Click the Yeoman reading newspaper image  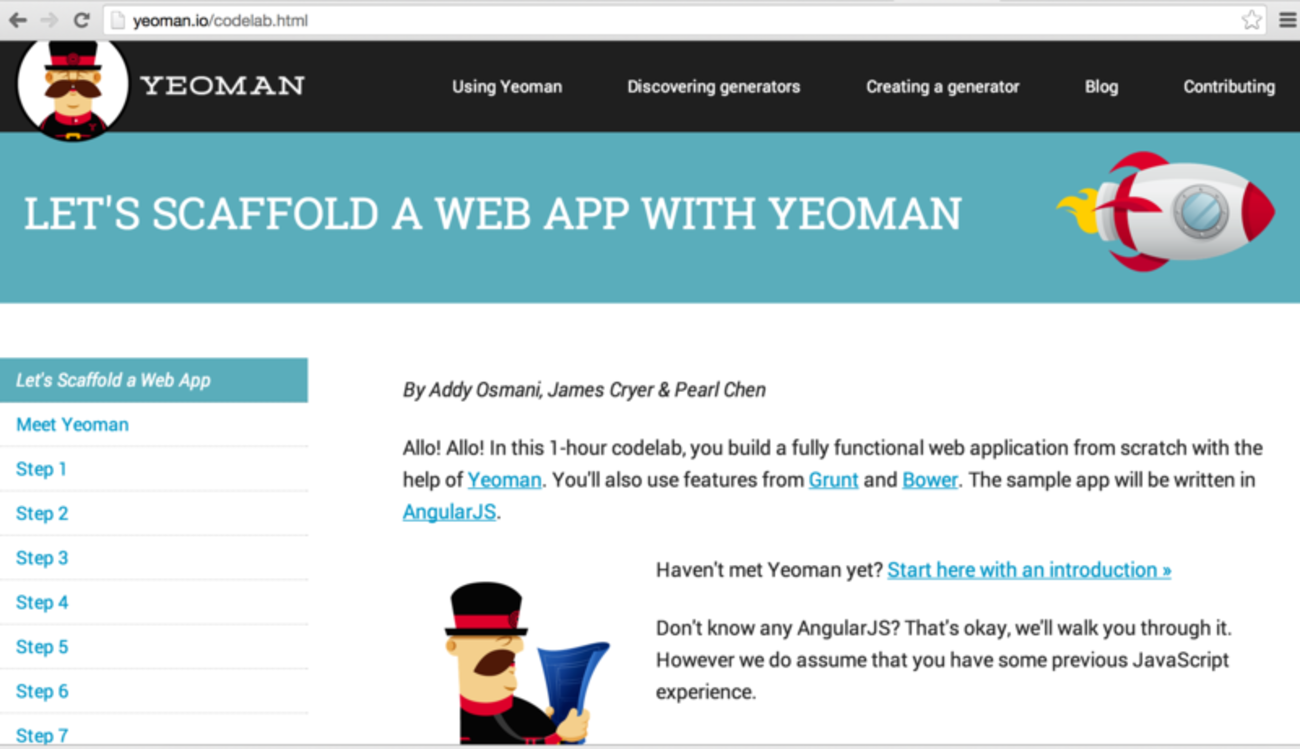526,662
